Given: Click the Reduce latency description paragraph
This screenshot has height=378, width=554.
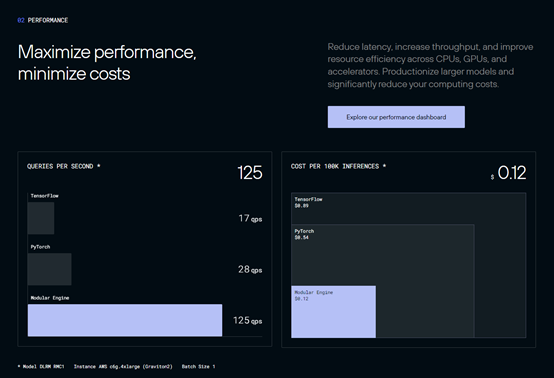Looking at the screenshot, I should pos(430,65).
